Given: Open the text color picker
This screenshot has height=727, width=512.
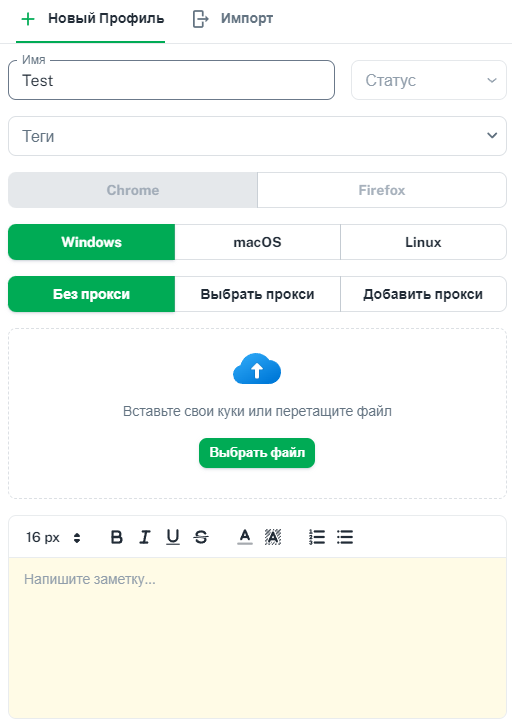Looking at the screenshot, I should pyautogui.click(x=245, y=537).
